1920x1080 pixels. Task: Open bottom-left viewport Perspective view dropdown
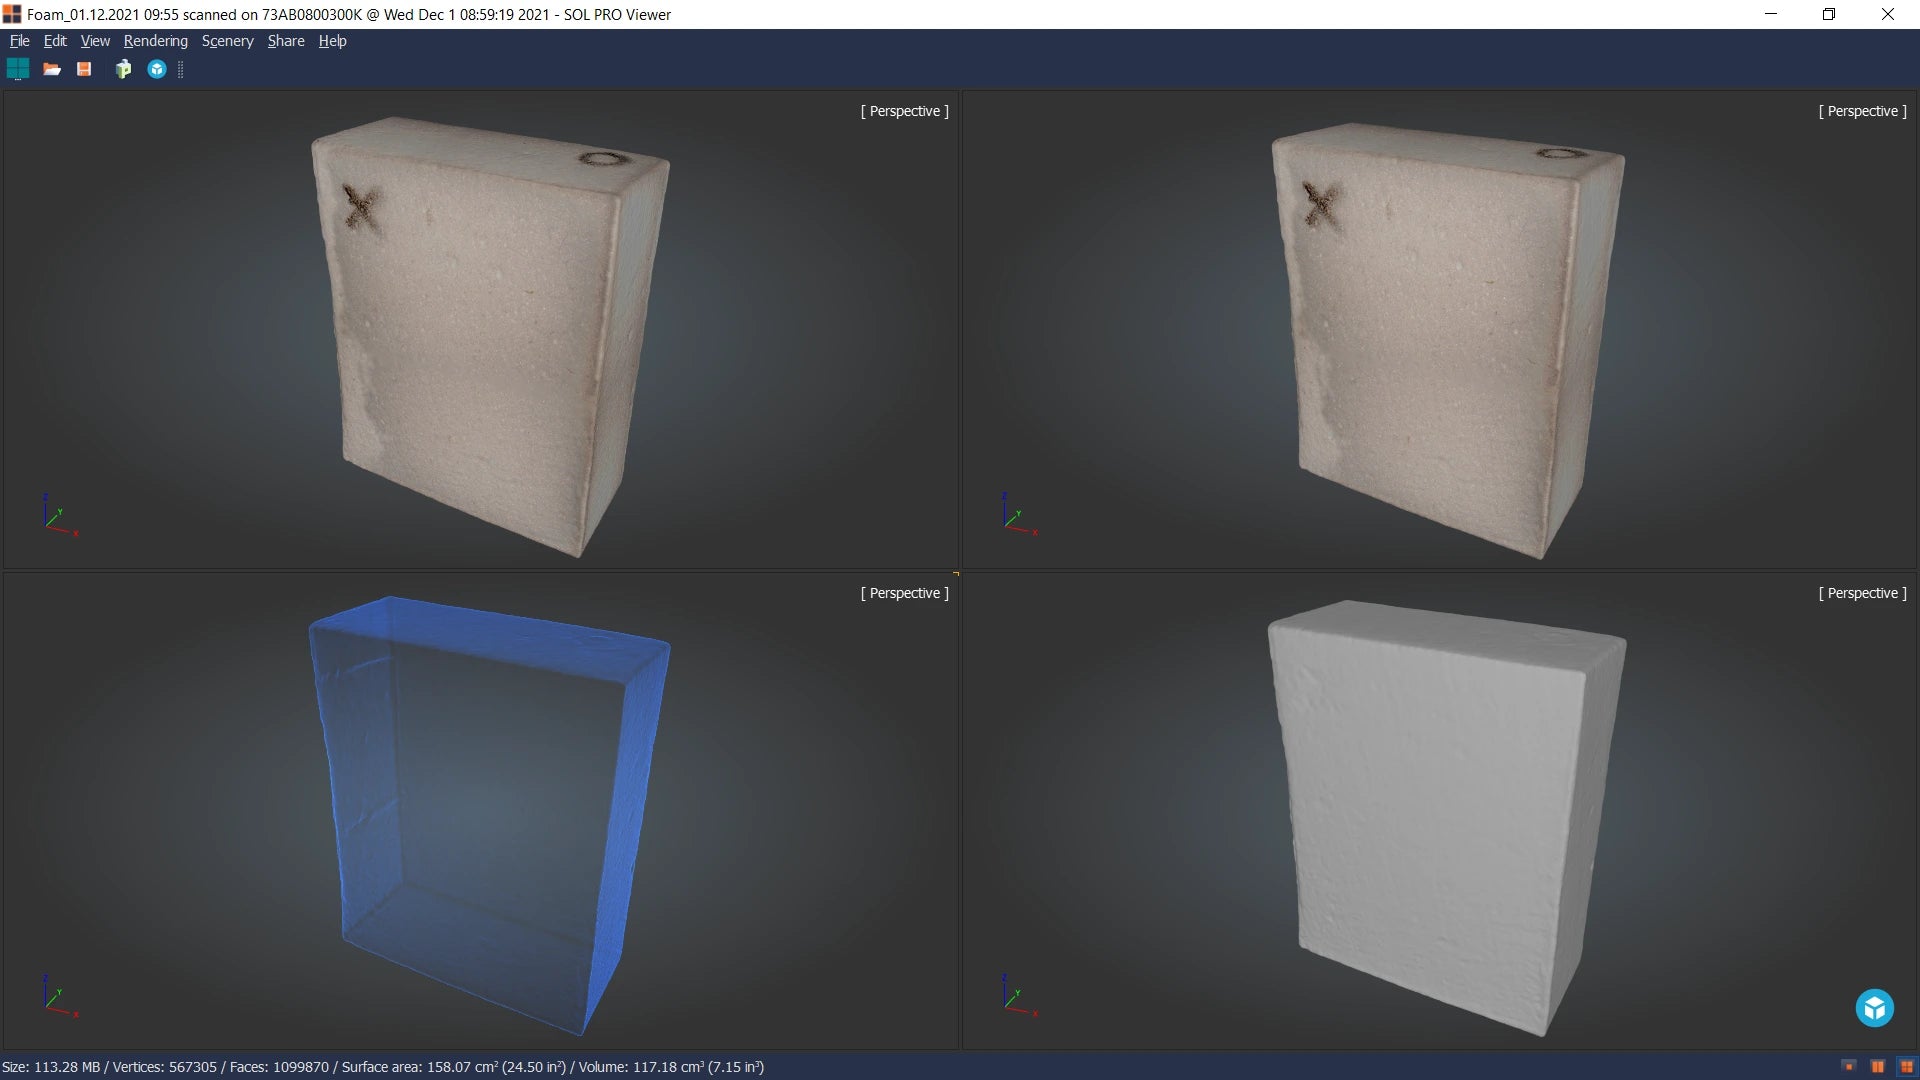(904, 593)
